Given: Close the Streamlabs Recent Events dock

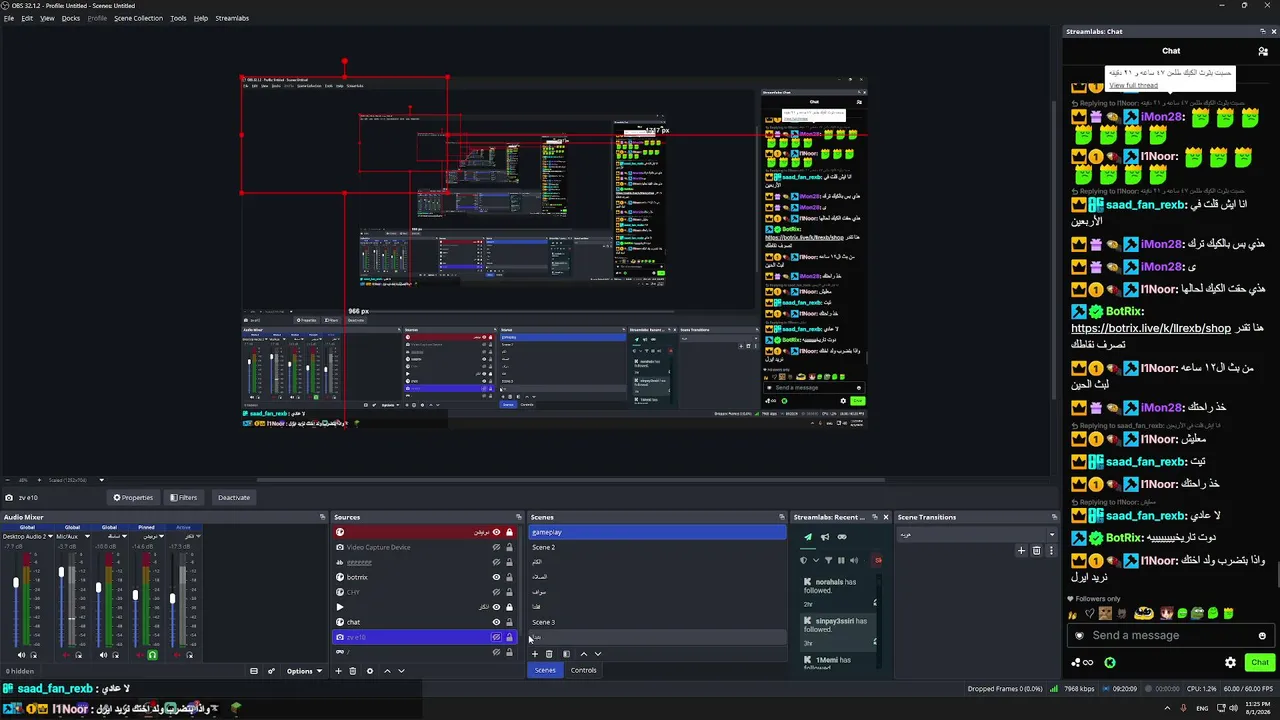Looking at the screenshot, I should pyautogui.click(x=885, y=517).
